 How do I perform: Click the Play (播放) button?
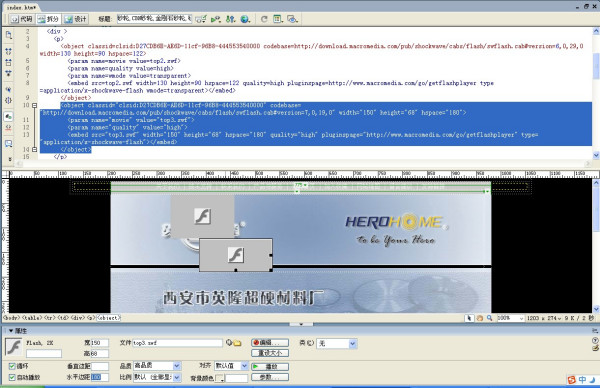coord(270,367)
